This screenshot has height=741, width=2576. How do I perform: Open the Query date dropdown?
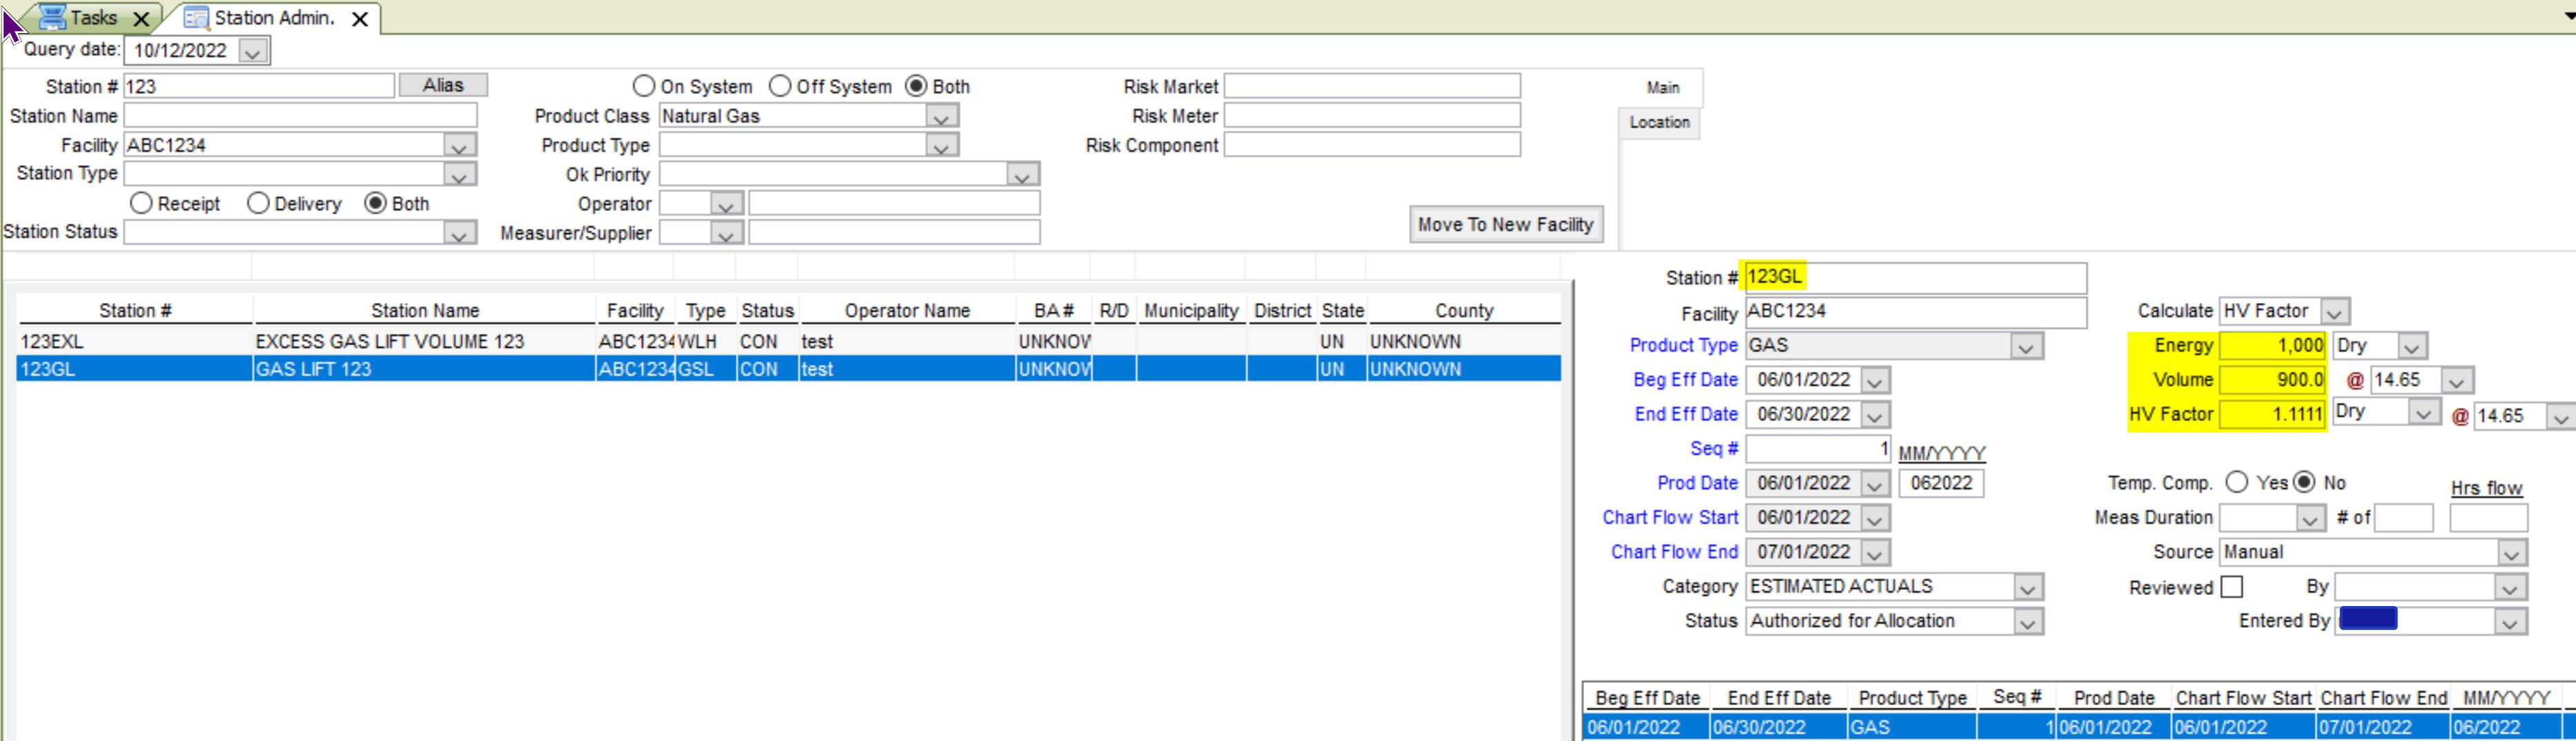pos(253,51)
